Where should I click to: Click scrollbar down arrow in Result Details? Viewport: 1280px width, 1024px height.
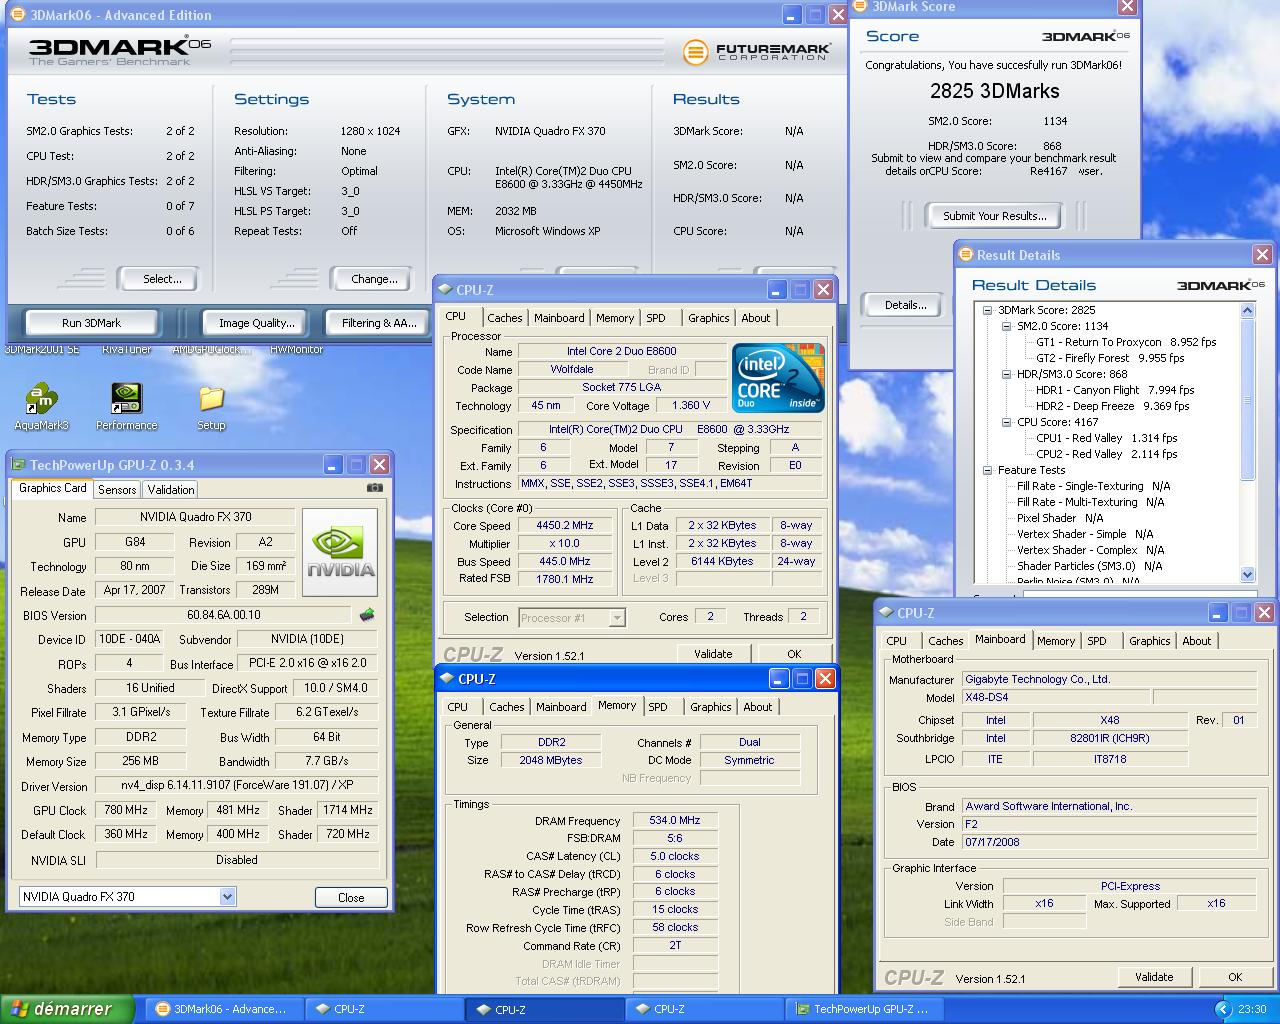[1247, 574]
